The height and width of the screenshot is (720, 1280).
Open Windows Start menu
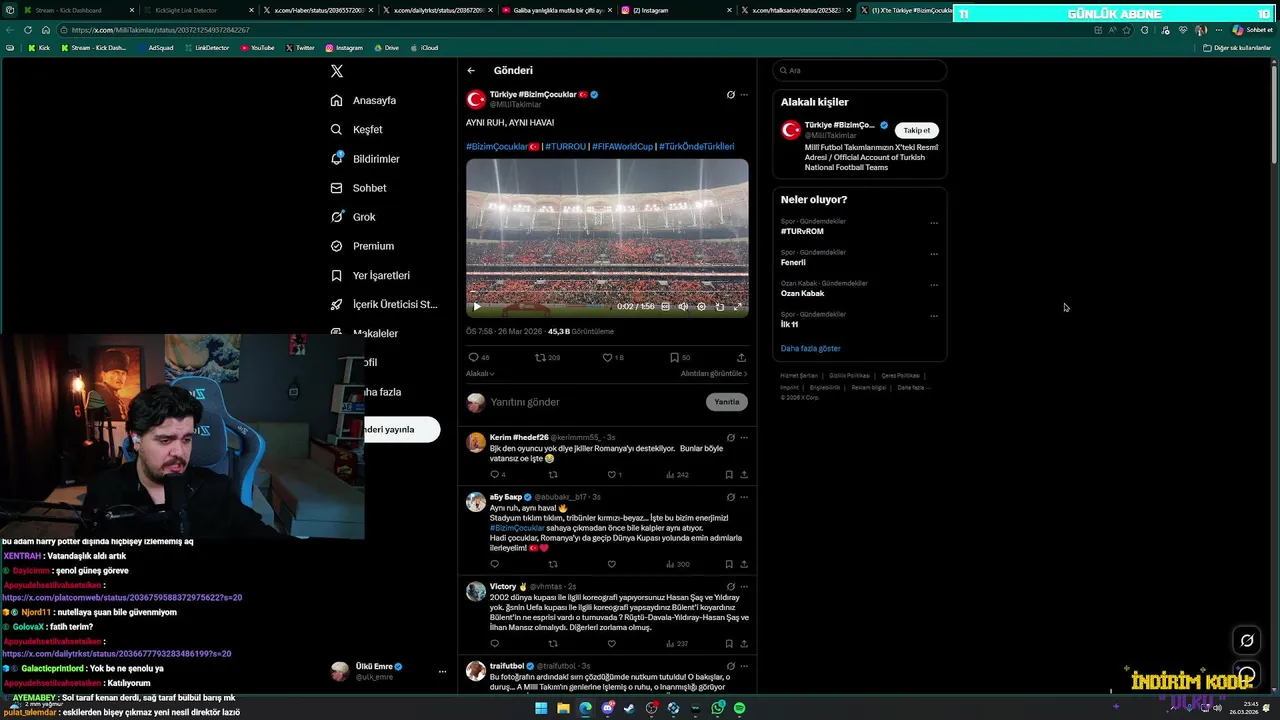pyautogui.click(x=541, y=708)
